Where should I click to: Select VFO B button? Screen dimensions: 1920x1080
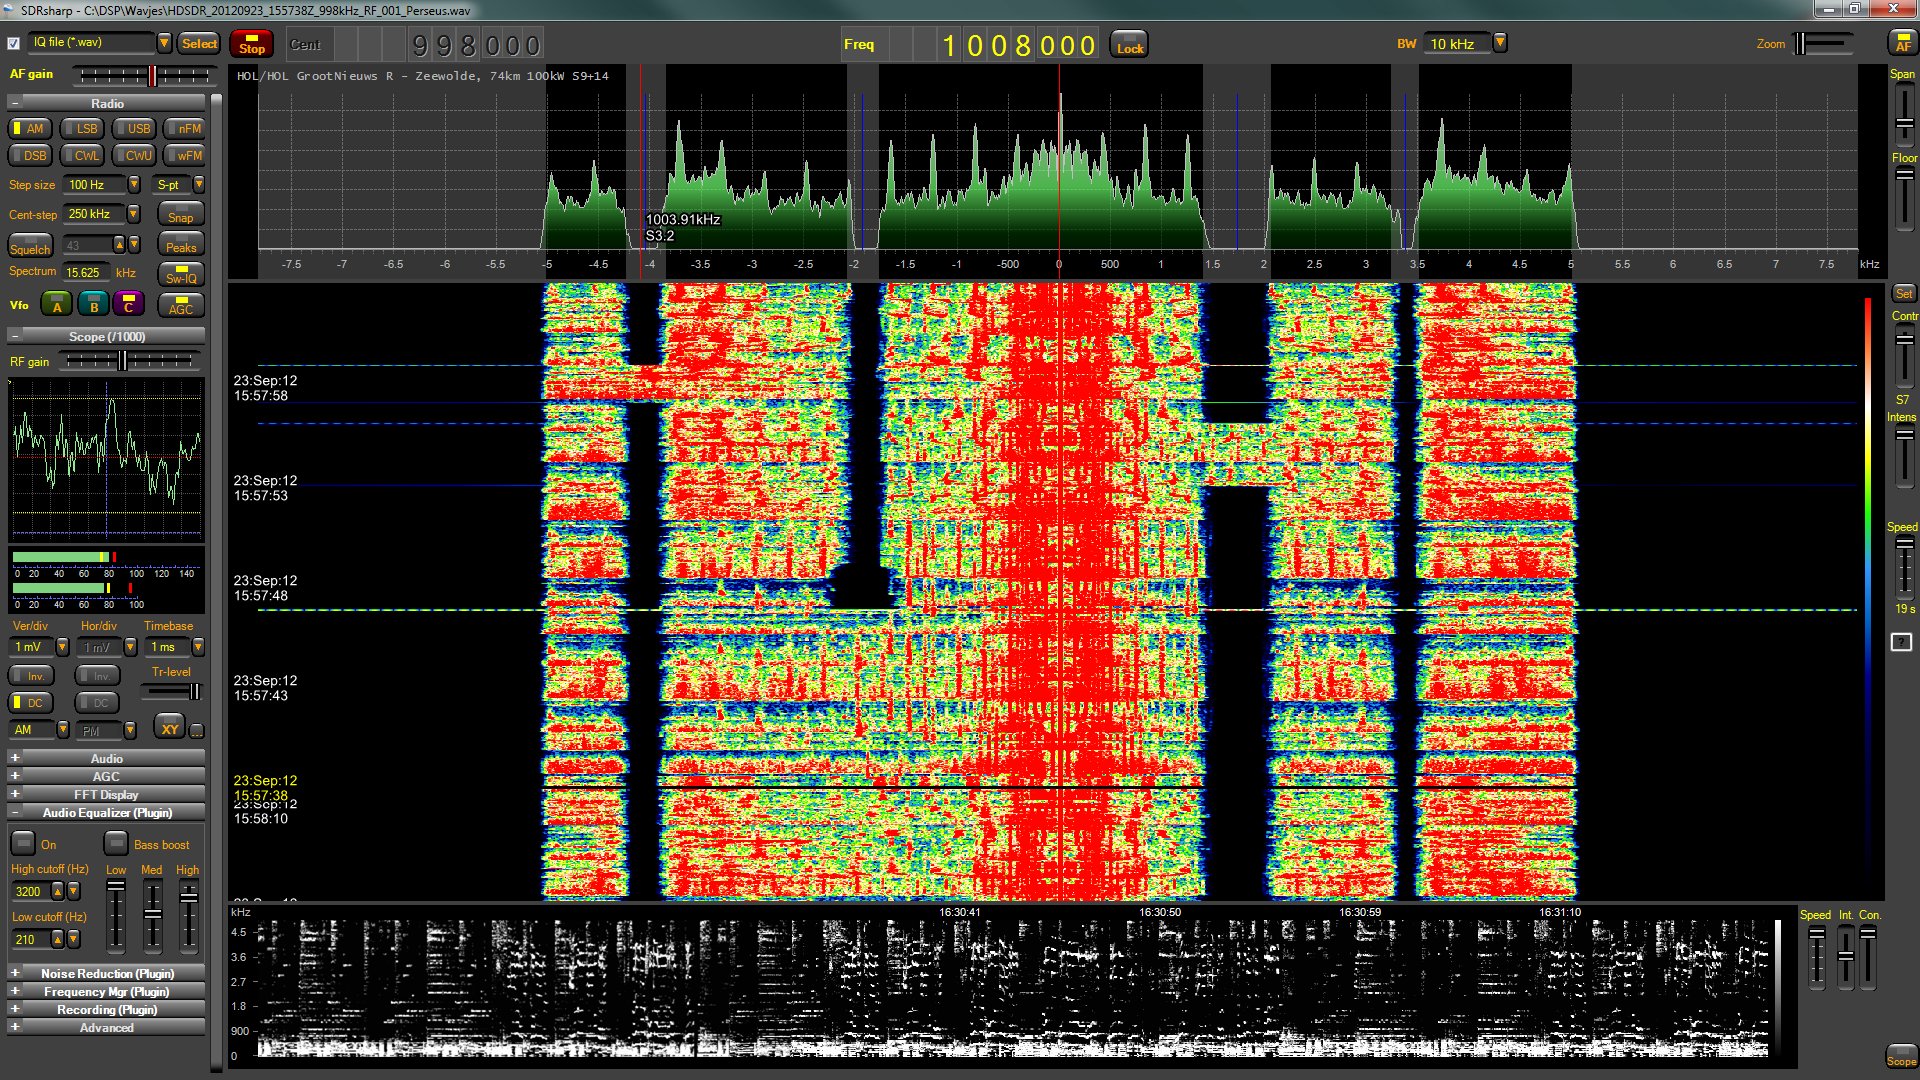pos(93,305)
